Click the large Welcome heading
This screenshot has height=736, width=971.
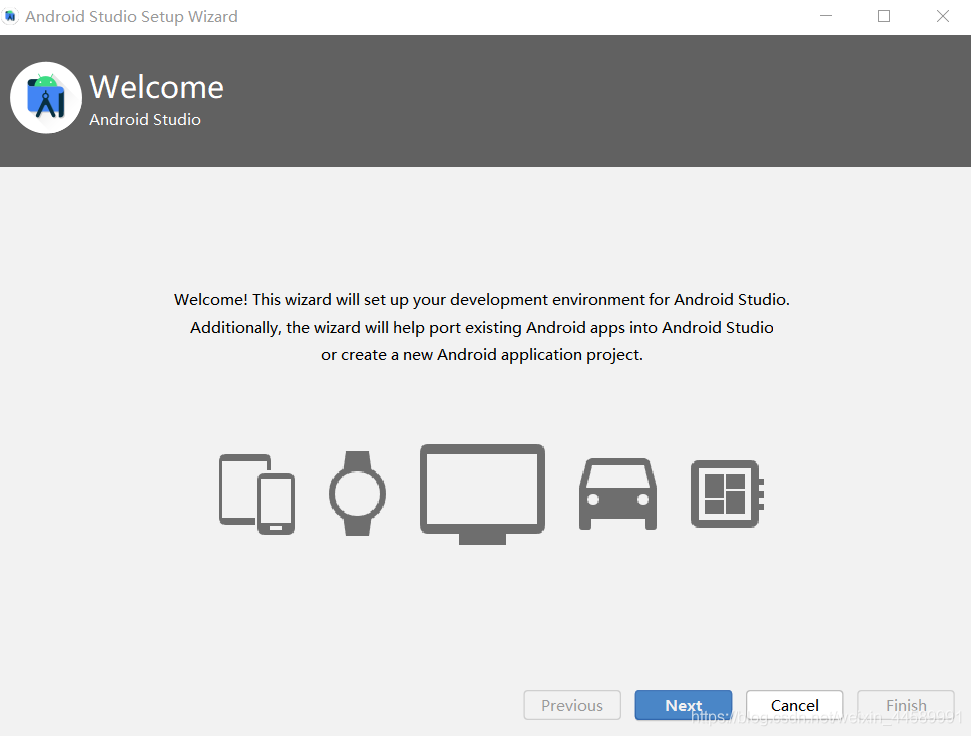tap(156, 87)
